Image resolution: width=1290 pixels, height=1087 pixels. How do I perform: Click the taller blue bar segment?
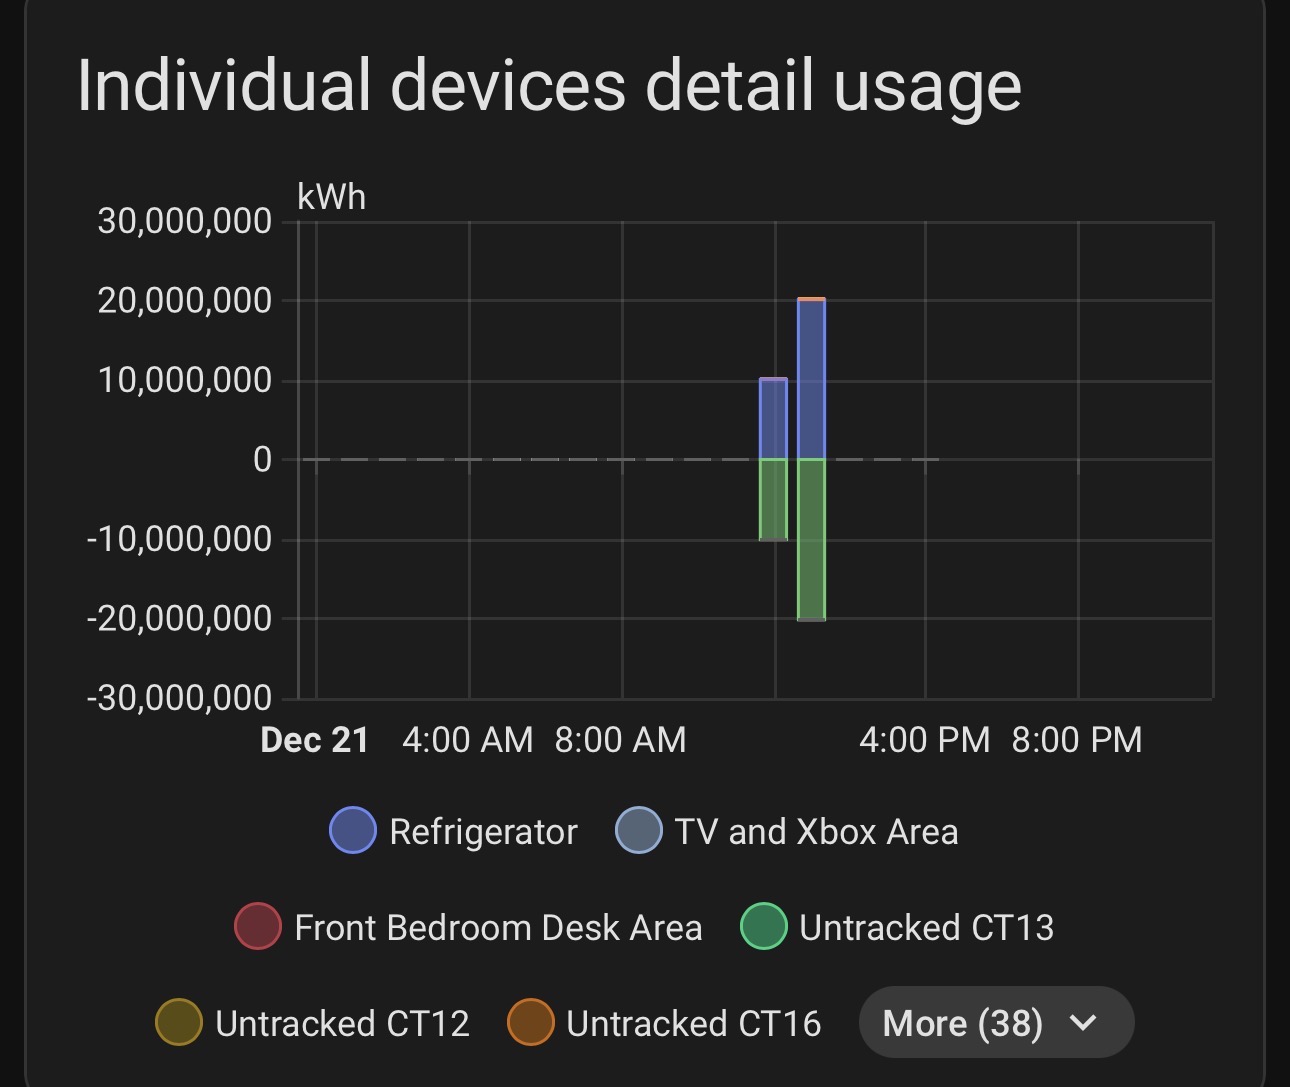[811, 380]
